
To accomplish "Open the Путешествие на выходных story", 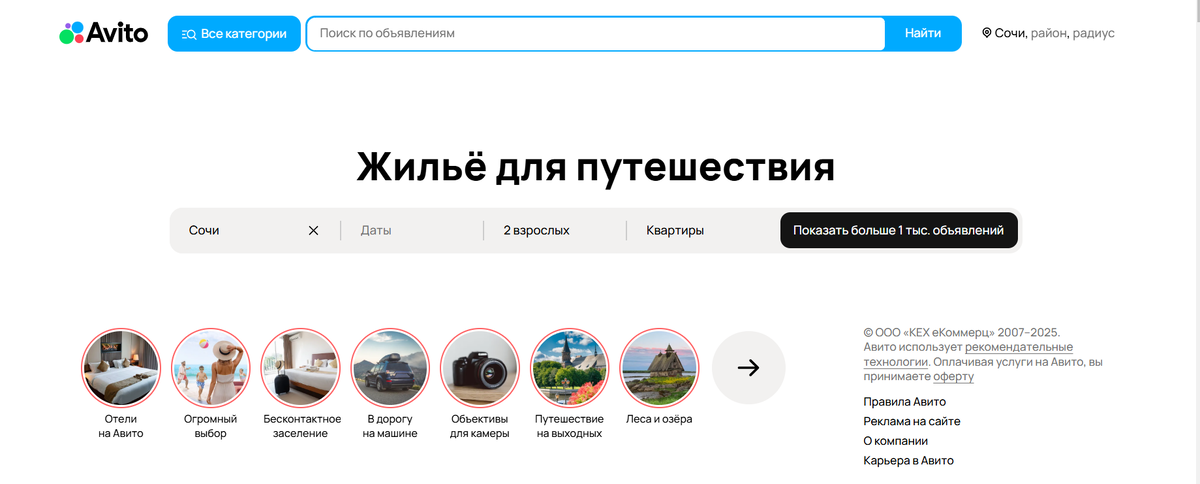I will 569,385.
